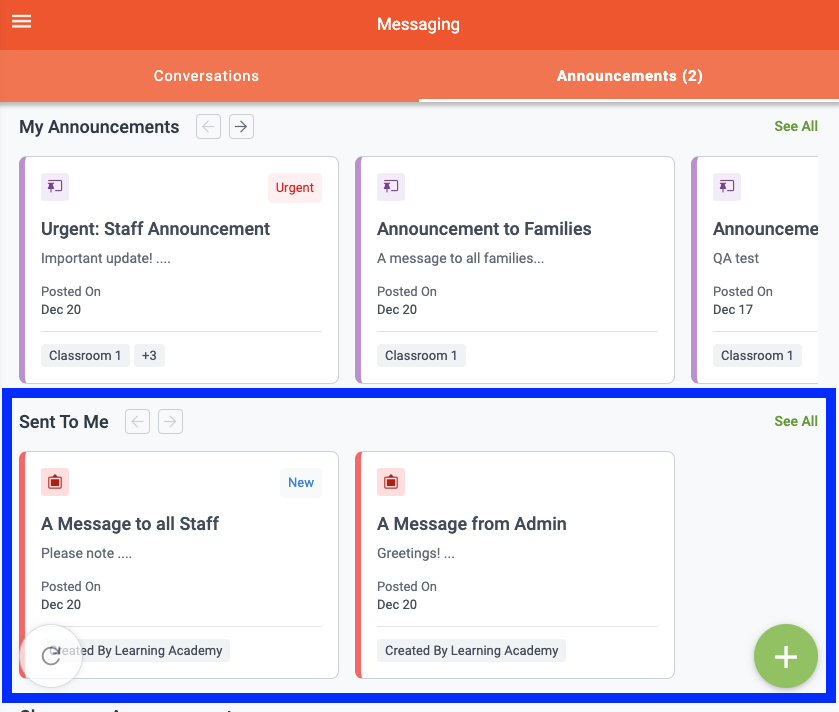
Task: Click red icon on A Message from Admin
Action: (x=391, y=482)
